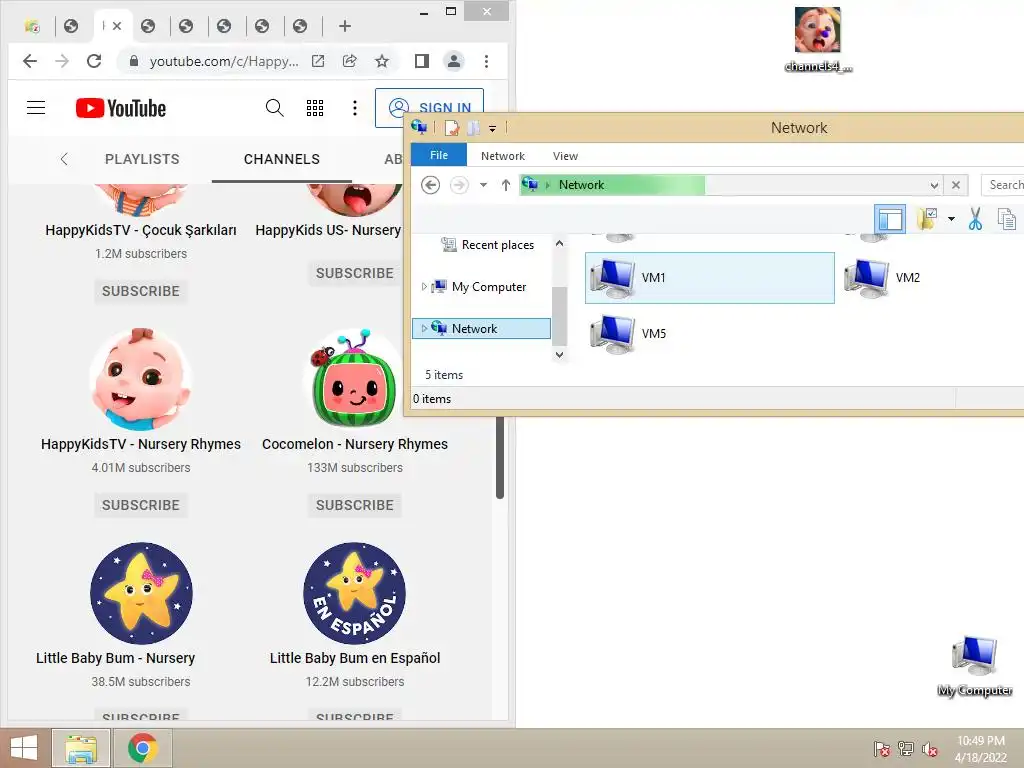Click the folder options icon in Explorer toolbar

(927, 219)
